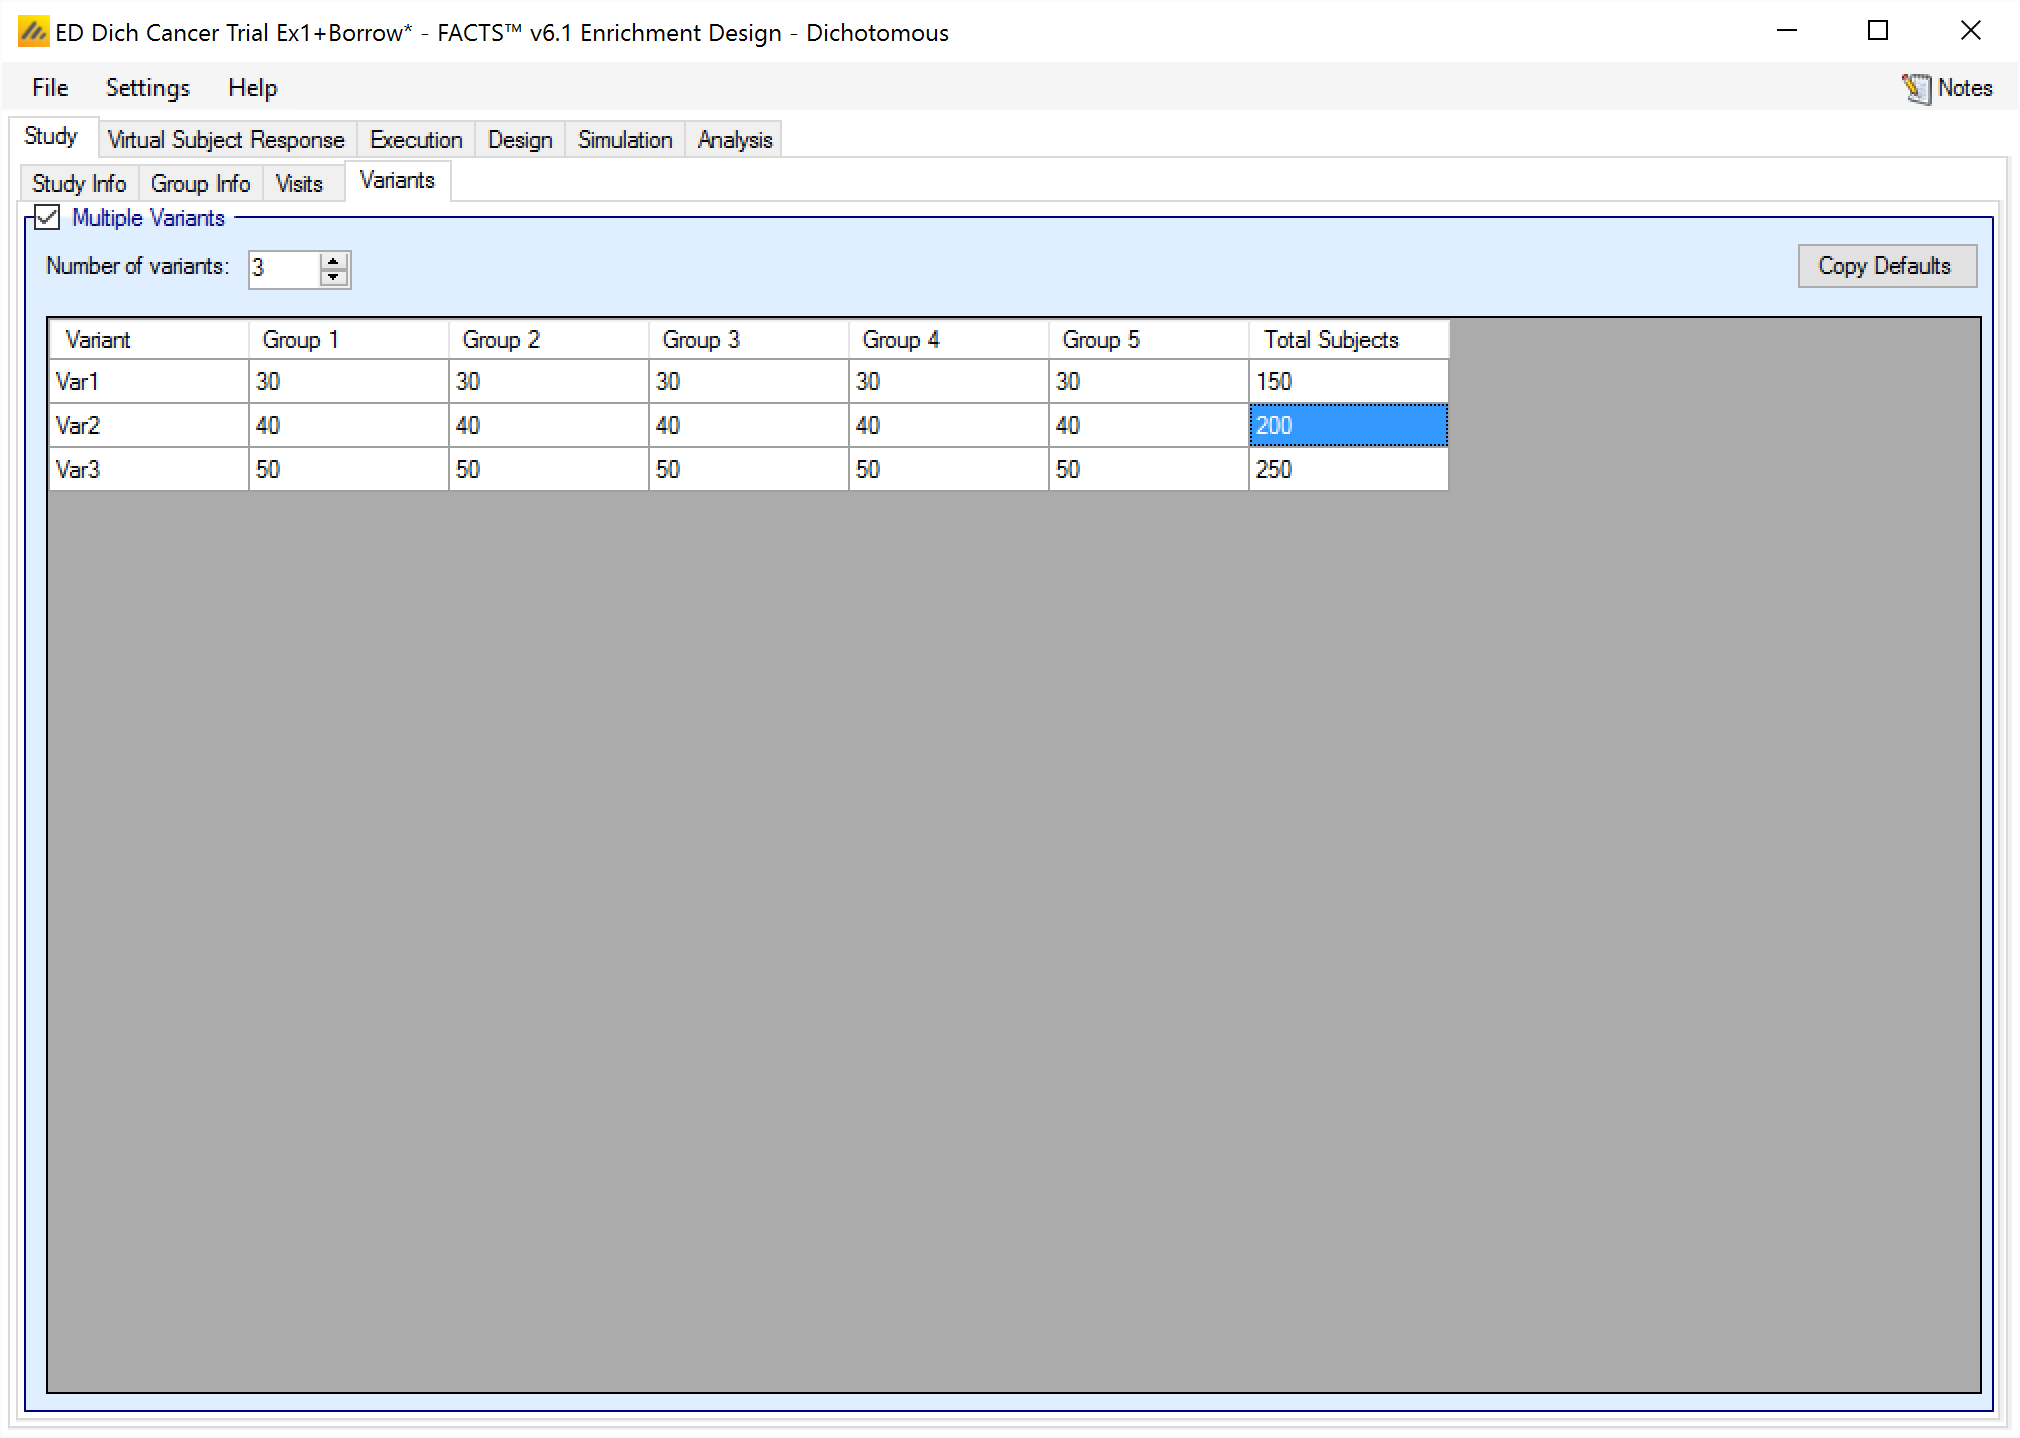2020x1438 pixels.
Task: Click the Notes notepad icon
Action: coord(1916,89)
